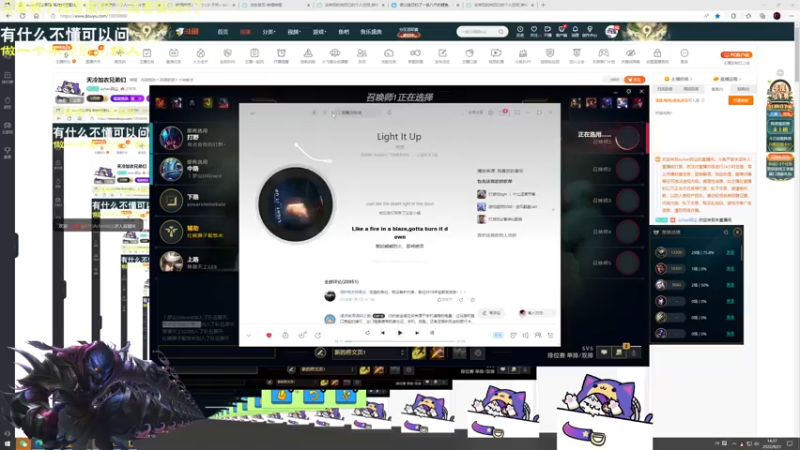800x450 pixels.
Task: Click the Douyu search box
Action: point(482,32)
